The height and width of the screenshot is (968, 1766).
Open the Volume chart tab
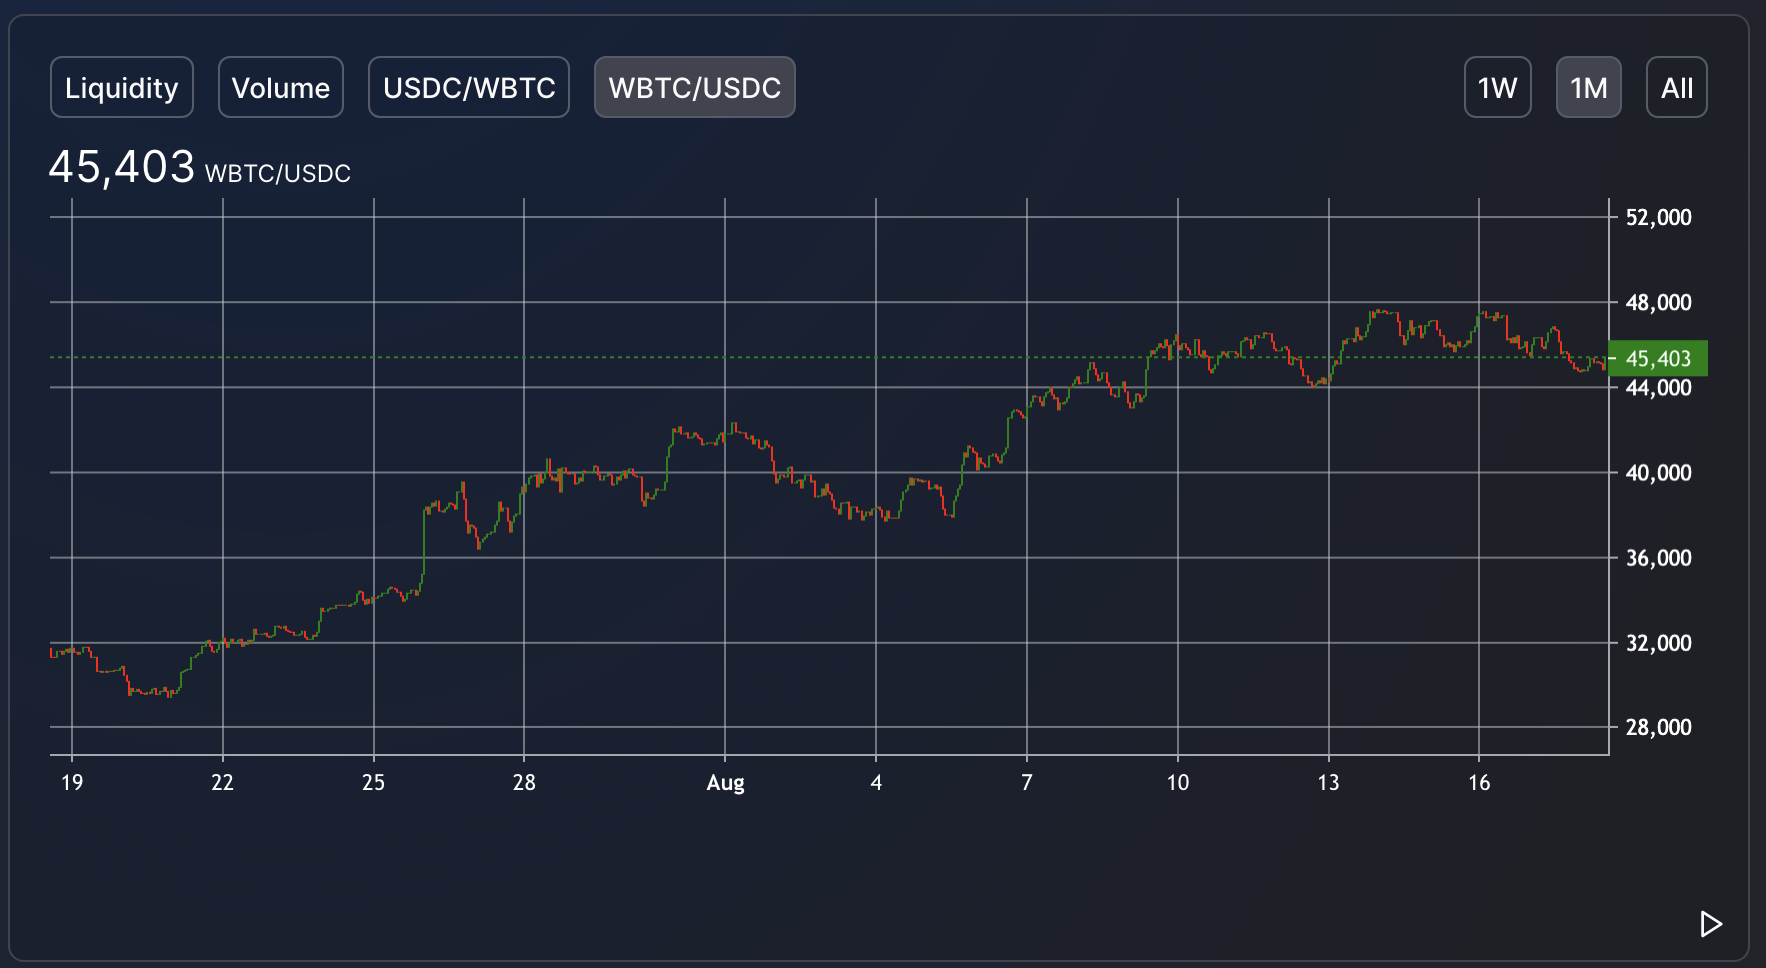(x=281, y=88)
